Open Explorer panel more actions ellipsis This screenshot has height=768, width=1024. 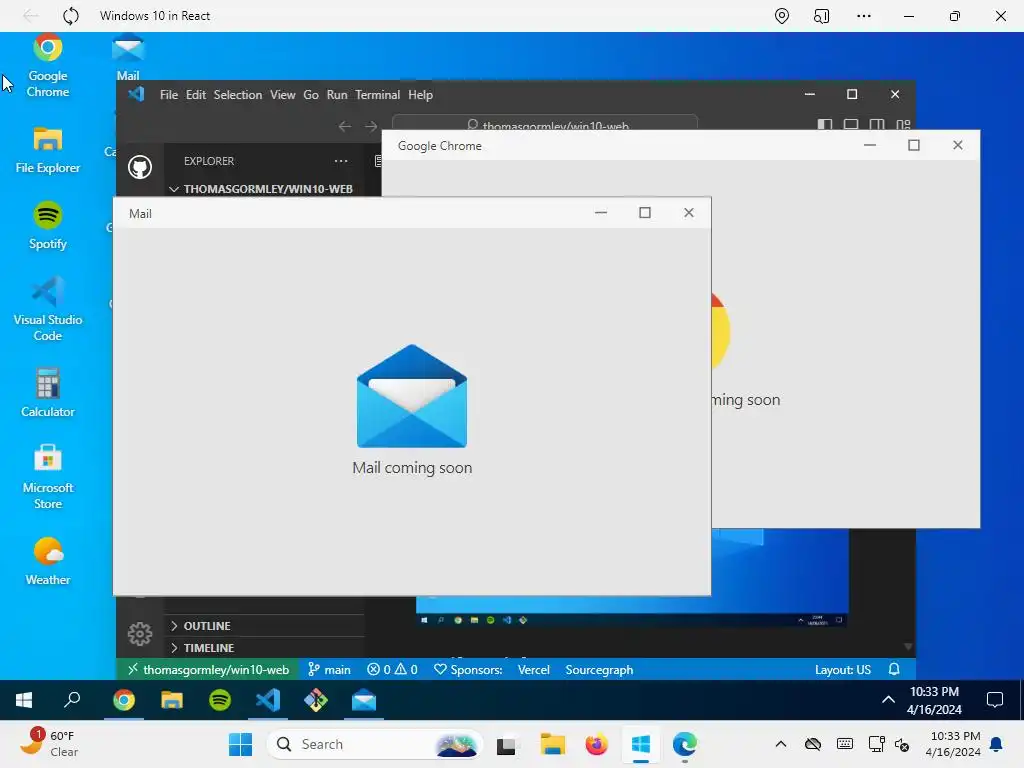[341, 161]
